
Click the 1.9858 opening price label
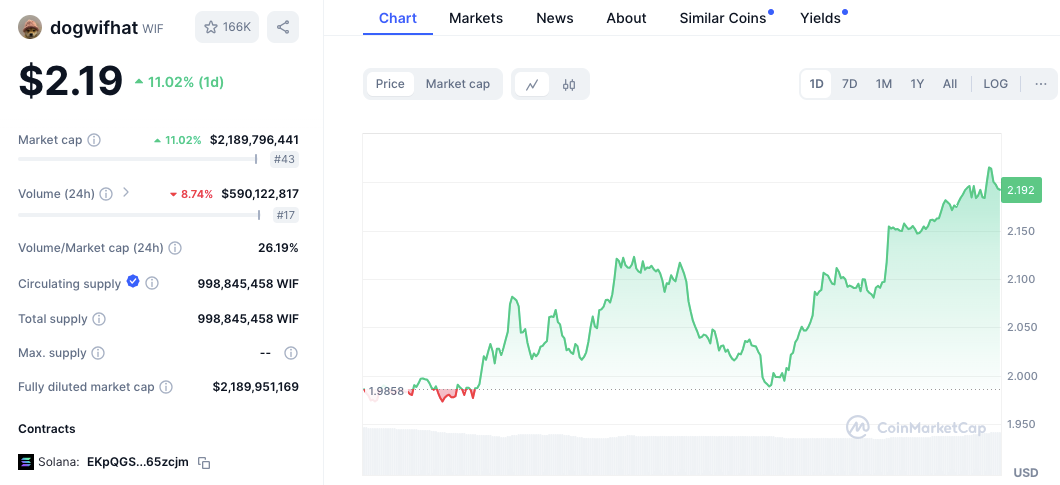[386, 390]
